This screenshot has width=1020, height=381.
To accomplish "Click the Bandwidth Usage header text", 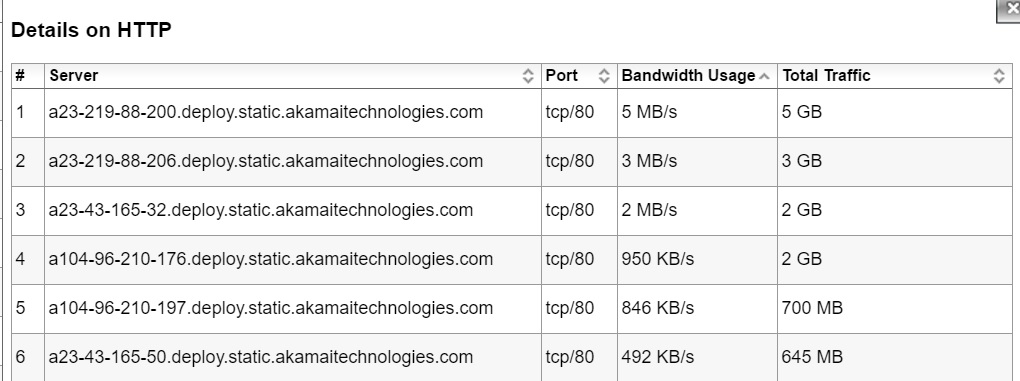I will click(x=688, y=75).
